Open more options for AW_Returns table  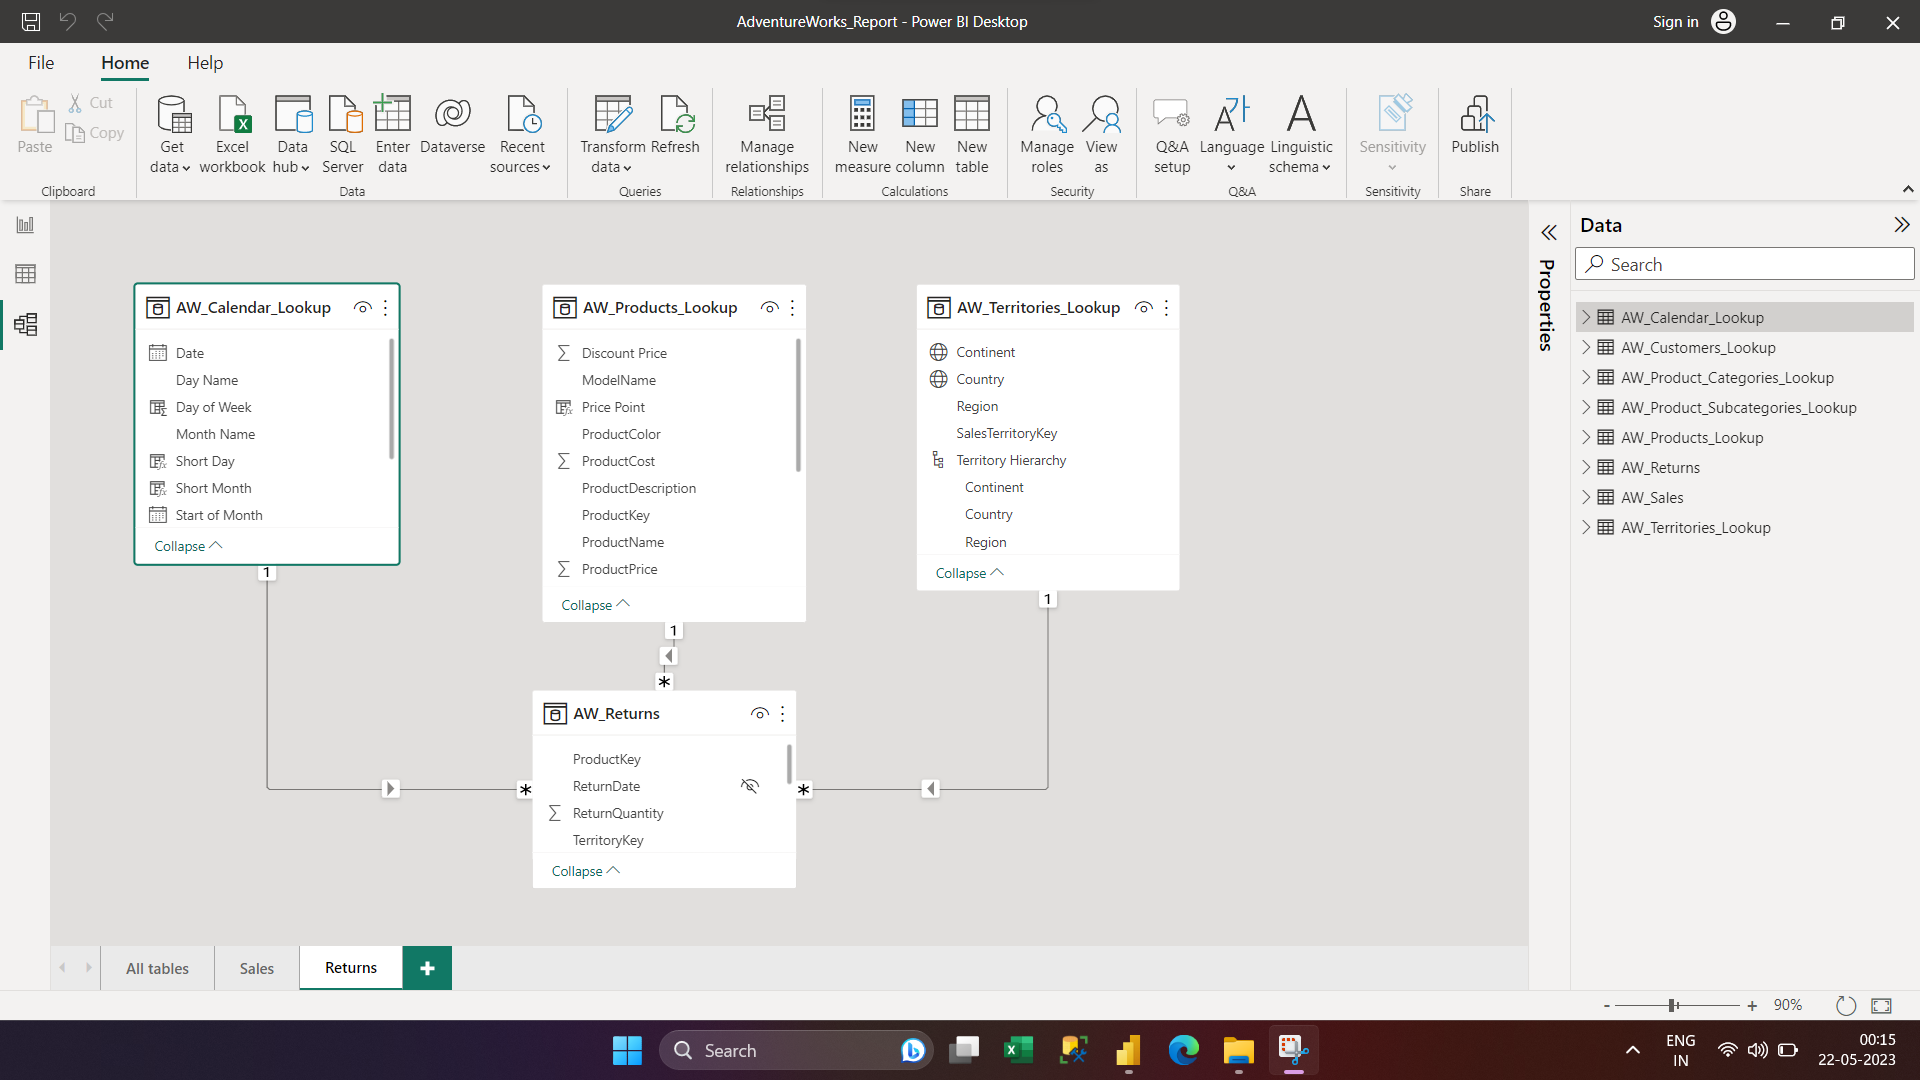pos(782,714)
